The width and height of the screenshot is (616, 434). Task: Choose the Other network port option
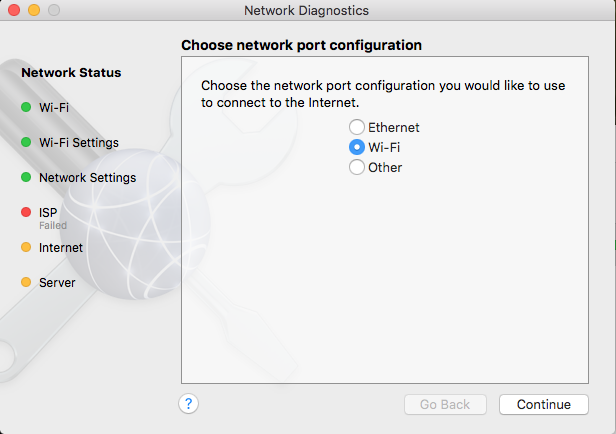357,167
